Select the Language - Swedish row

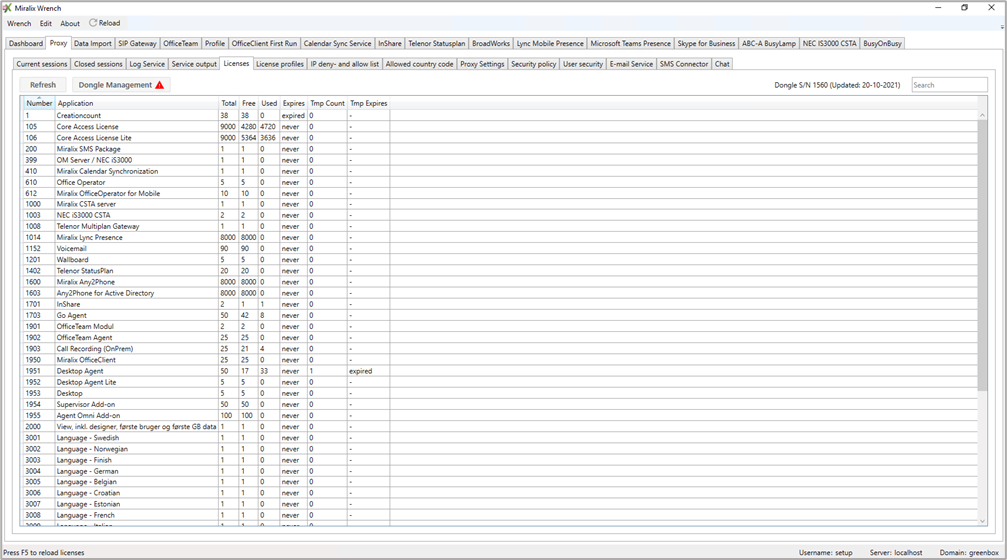tap(501, 438)
